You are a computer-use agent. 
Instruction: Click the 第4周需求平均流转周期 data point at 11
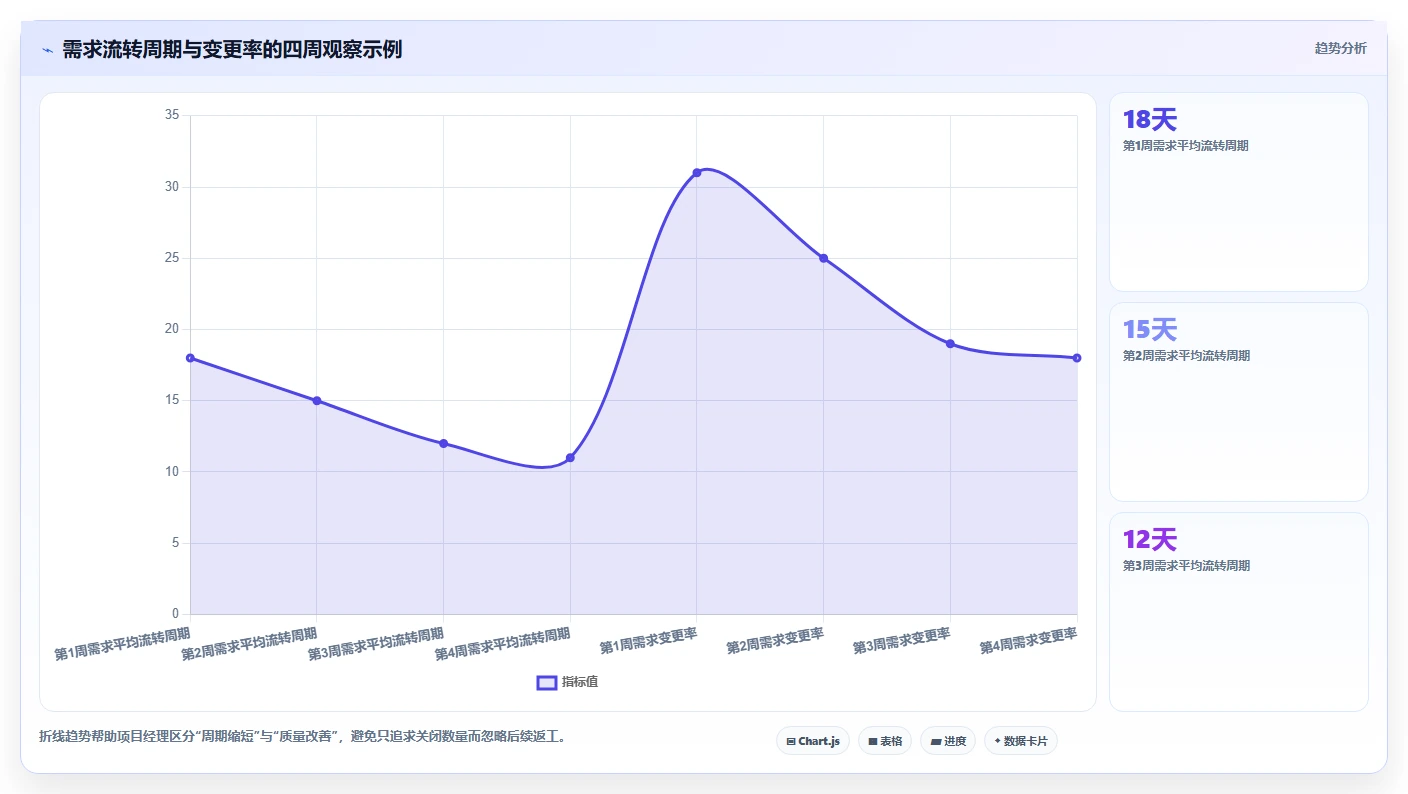(x=570, y=458)
